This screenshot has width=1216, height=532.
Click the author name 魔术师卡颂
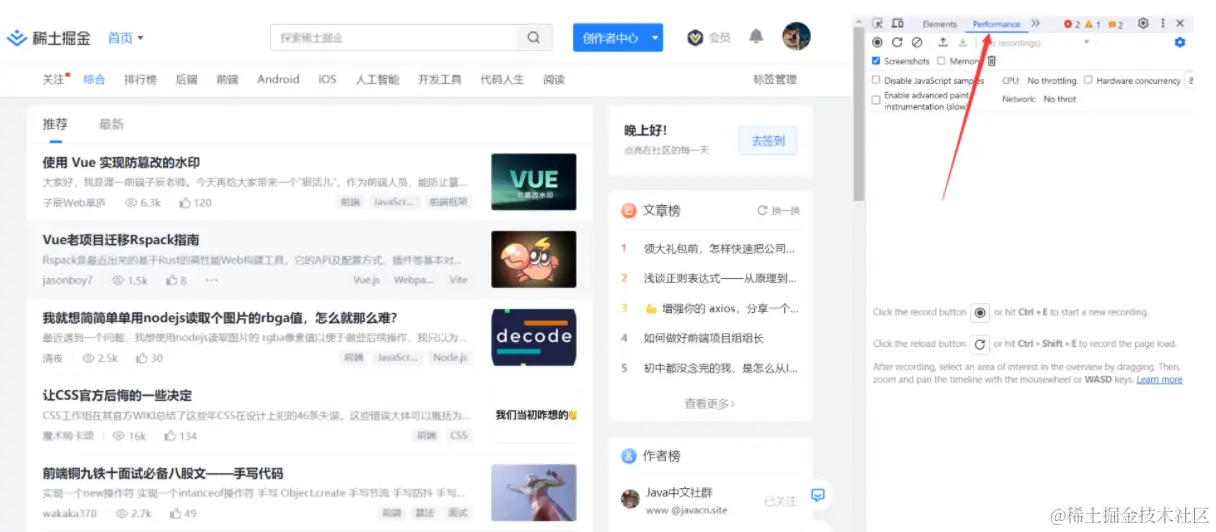tap(68, 436)
